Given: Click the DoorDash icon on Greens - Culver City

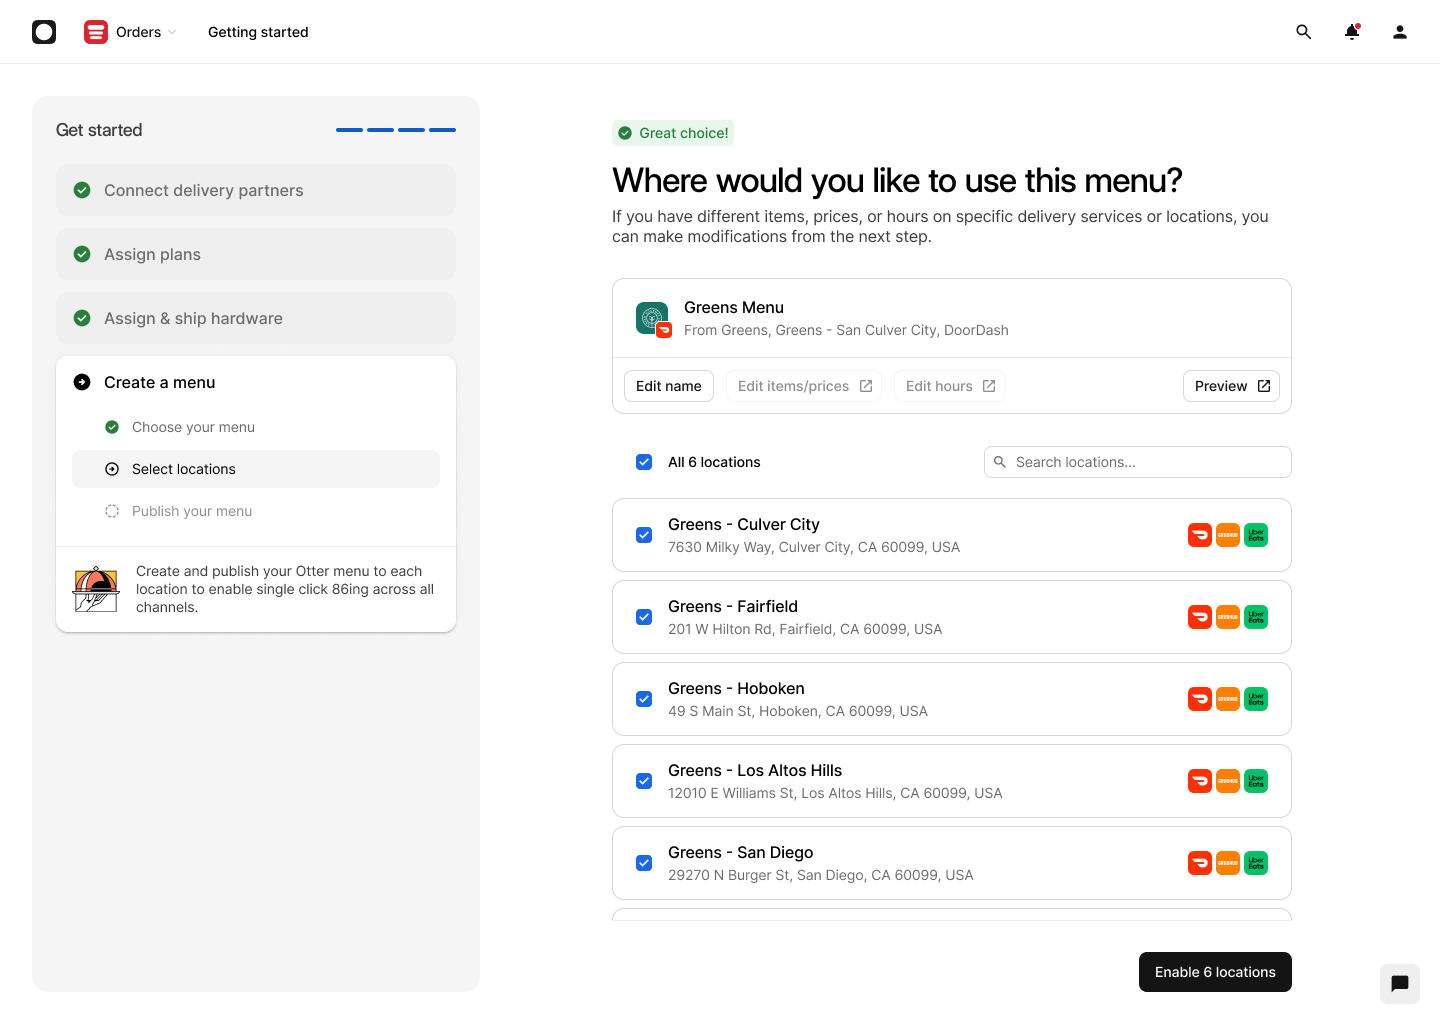Looking at the screenshot, I should coord(1199,534).
